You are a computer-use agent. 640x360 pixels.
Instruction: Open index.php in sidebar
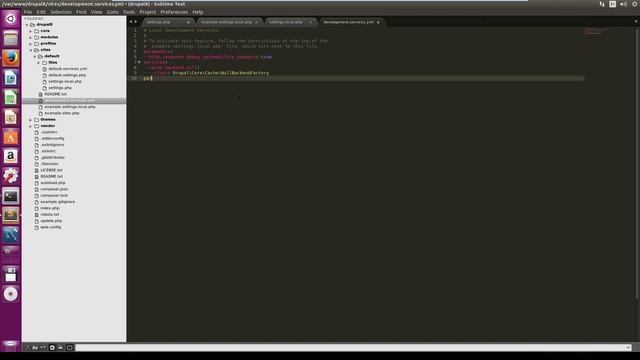(50, 208)
